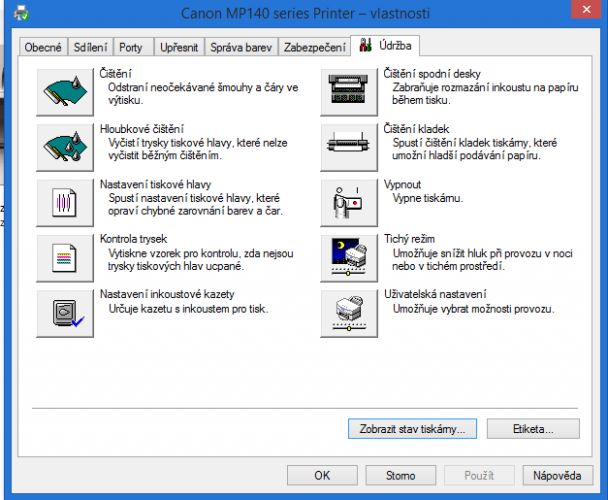Start Čištění spodní desky icon
Viewport: 608px width, 500px height.
(x=349, y=92)
